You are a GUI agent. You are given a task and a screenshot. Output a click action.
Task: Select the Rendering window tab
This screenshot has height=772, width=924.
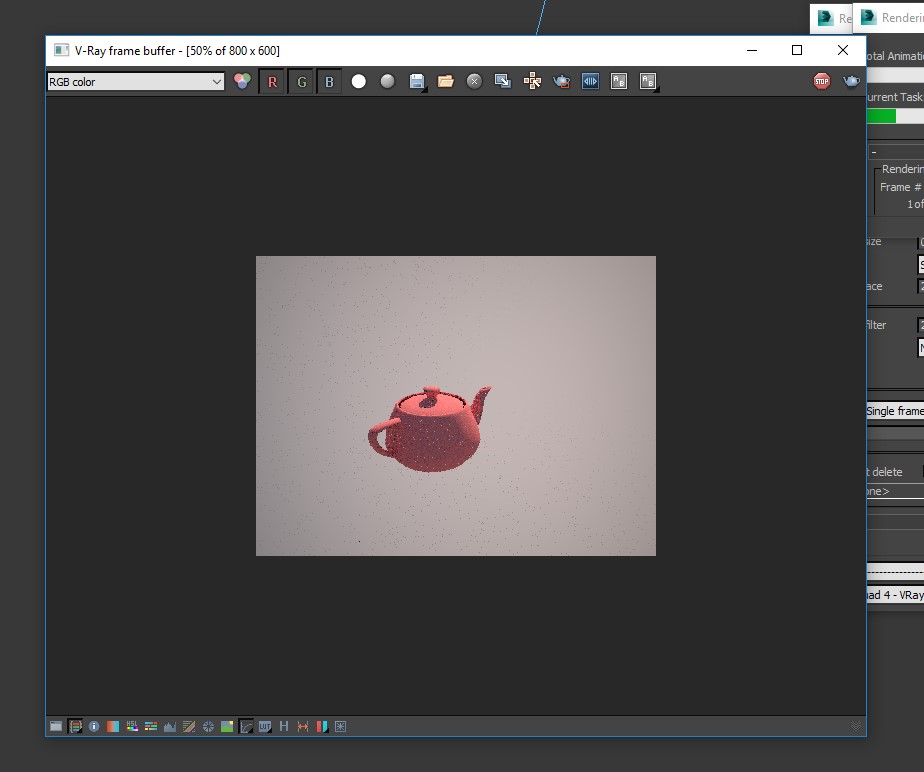pos(890,18)
